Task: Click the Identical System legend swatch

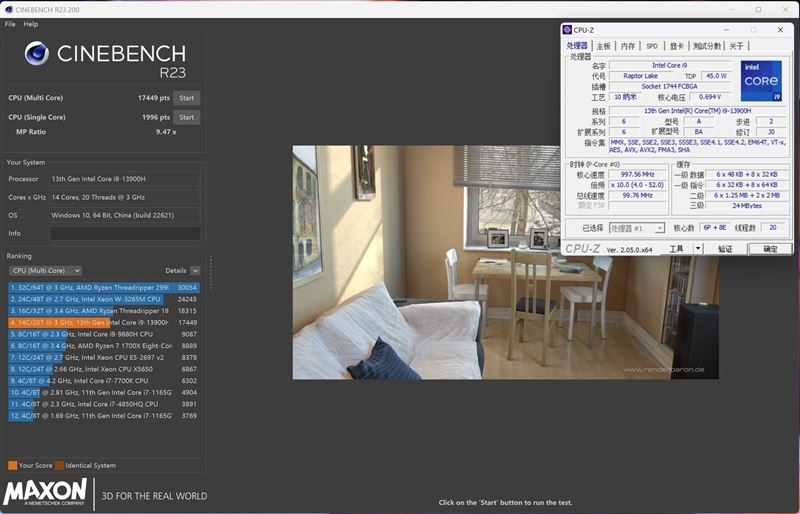Action: click(60, 465)
